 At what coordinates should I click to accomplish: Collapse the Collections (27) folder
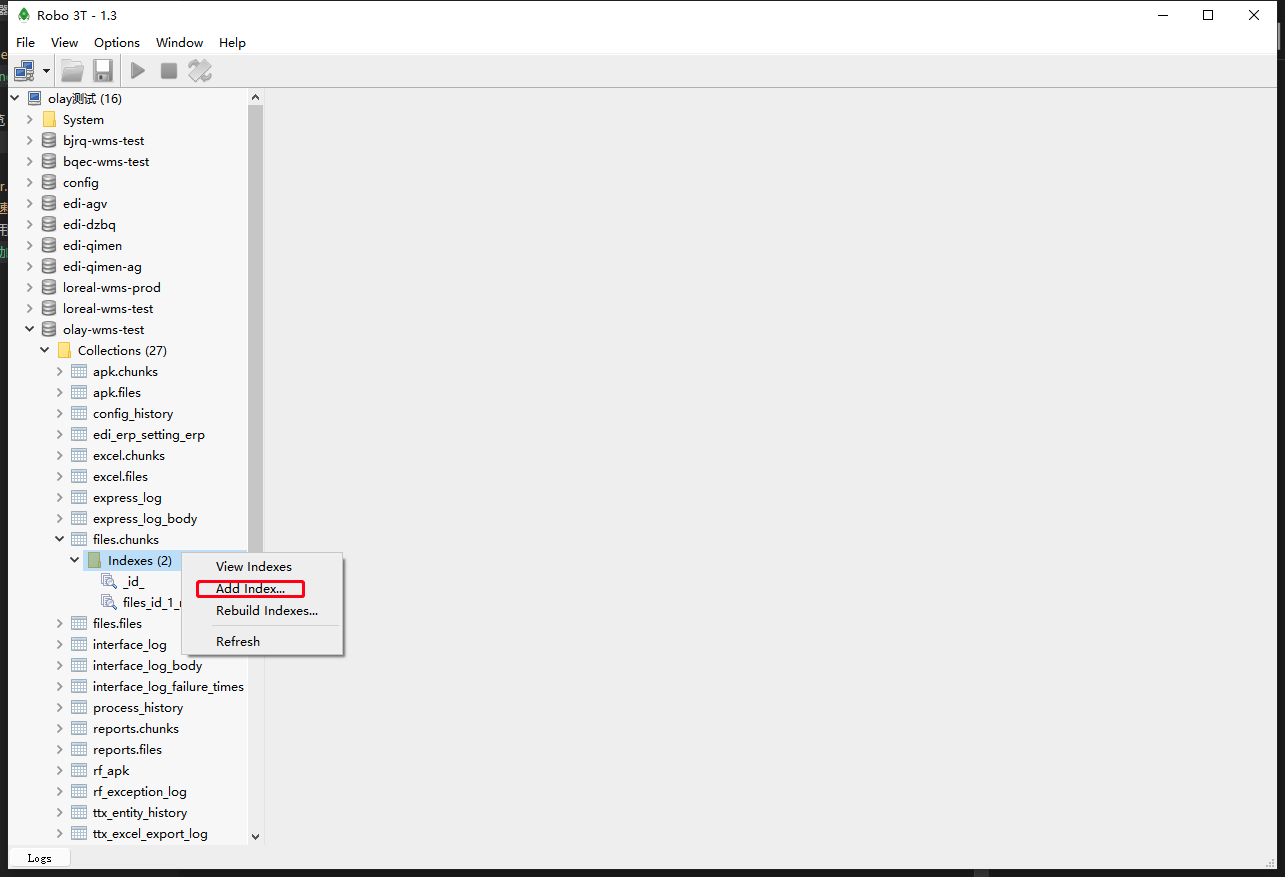(x=45, y=351)
